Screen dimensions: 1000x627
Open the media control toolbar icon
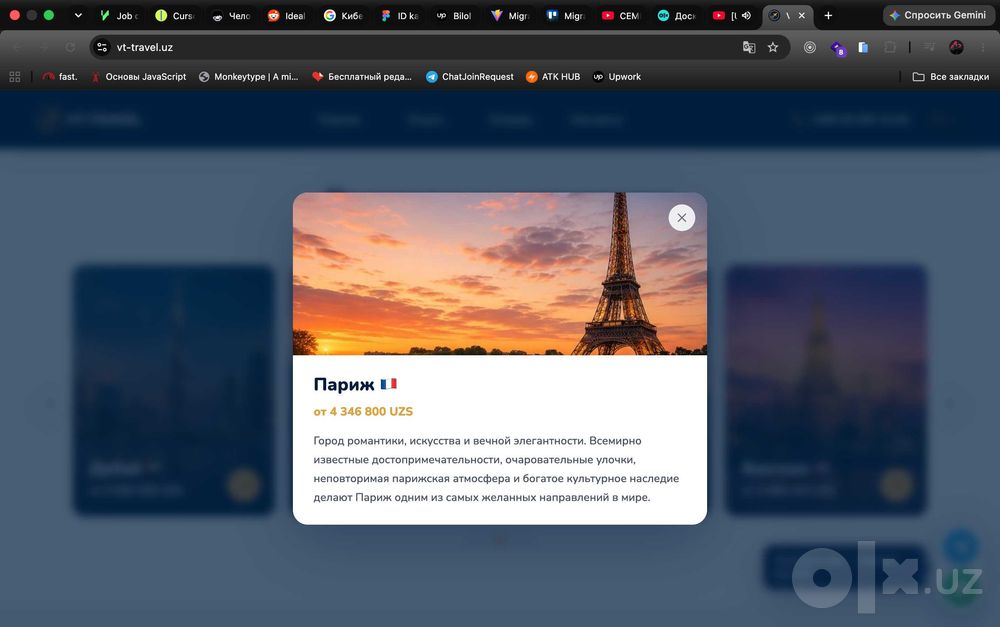[929, 47]
